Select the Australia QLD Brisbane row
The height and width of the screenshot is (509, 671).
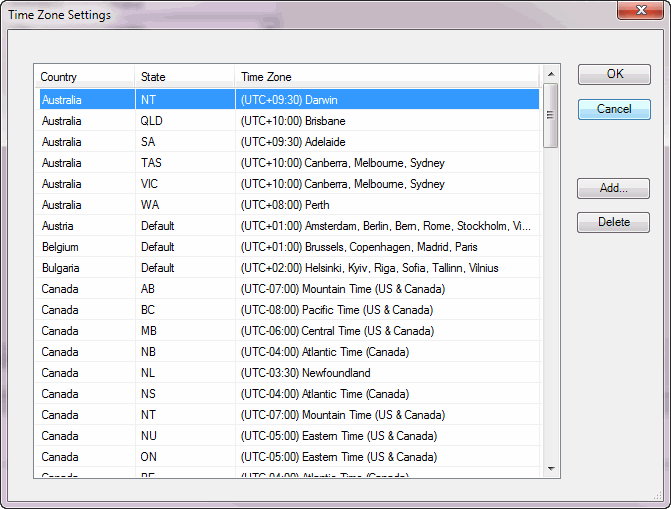point(288,121)
